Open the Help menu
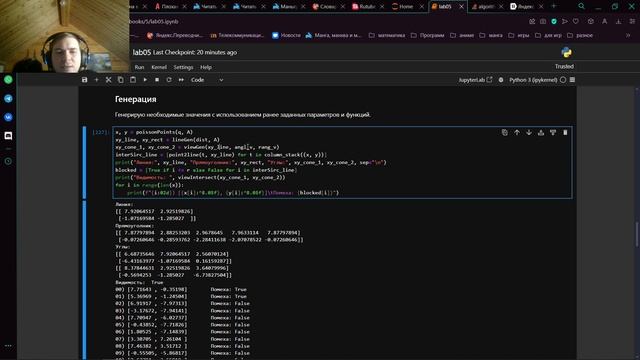The height and width of the screenshot is (360, 640). point(206,67)
